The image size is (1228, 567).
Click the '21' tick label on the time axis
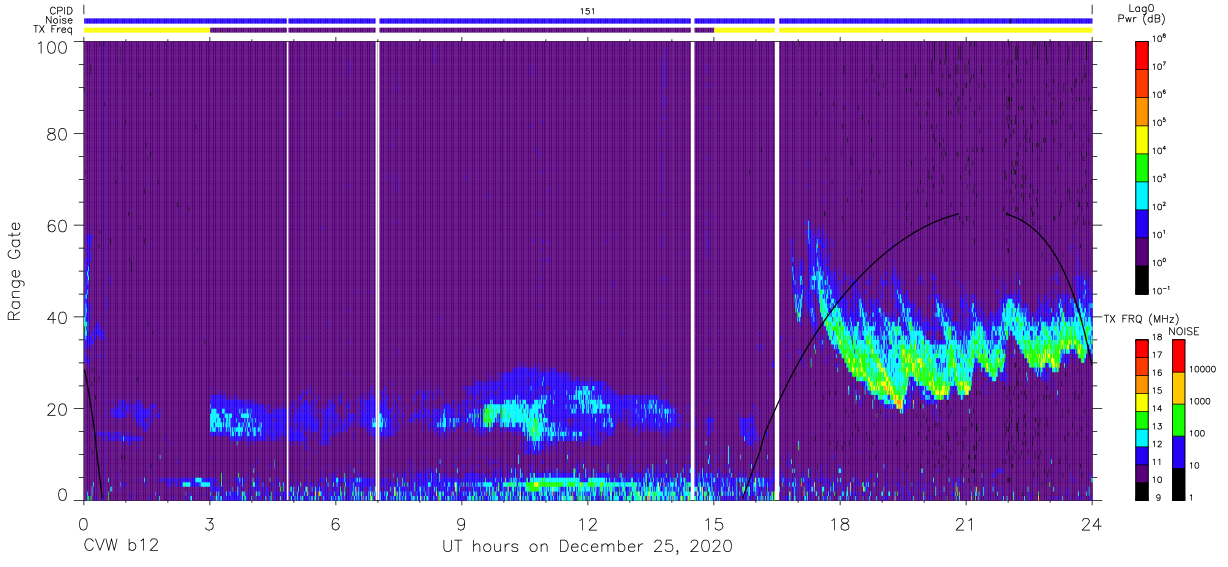click(965, 523)
